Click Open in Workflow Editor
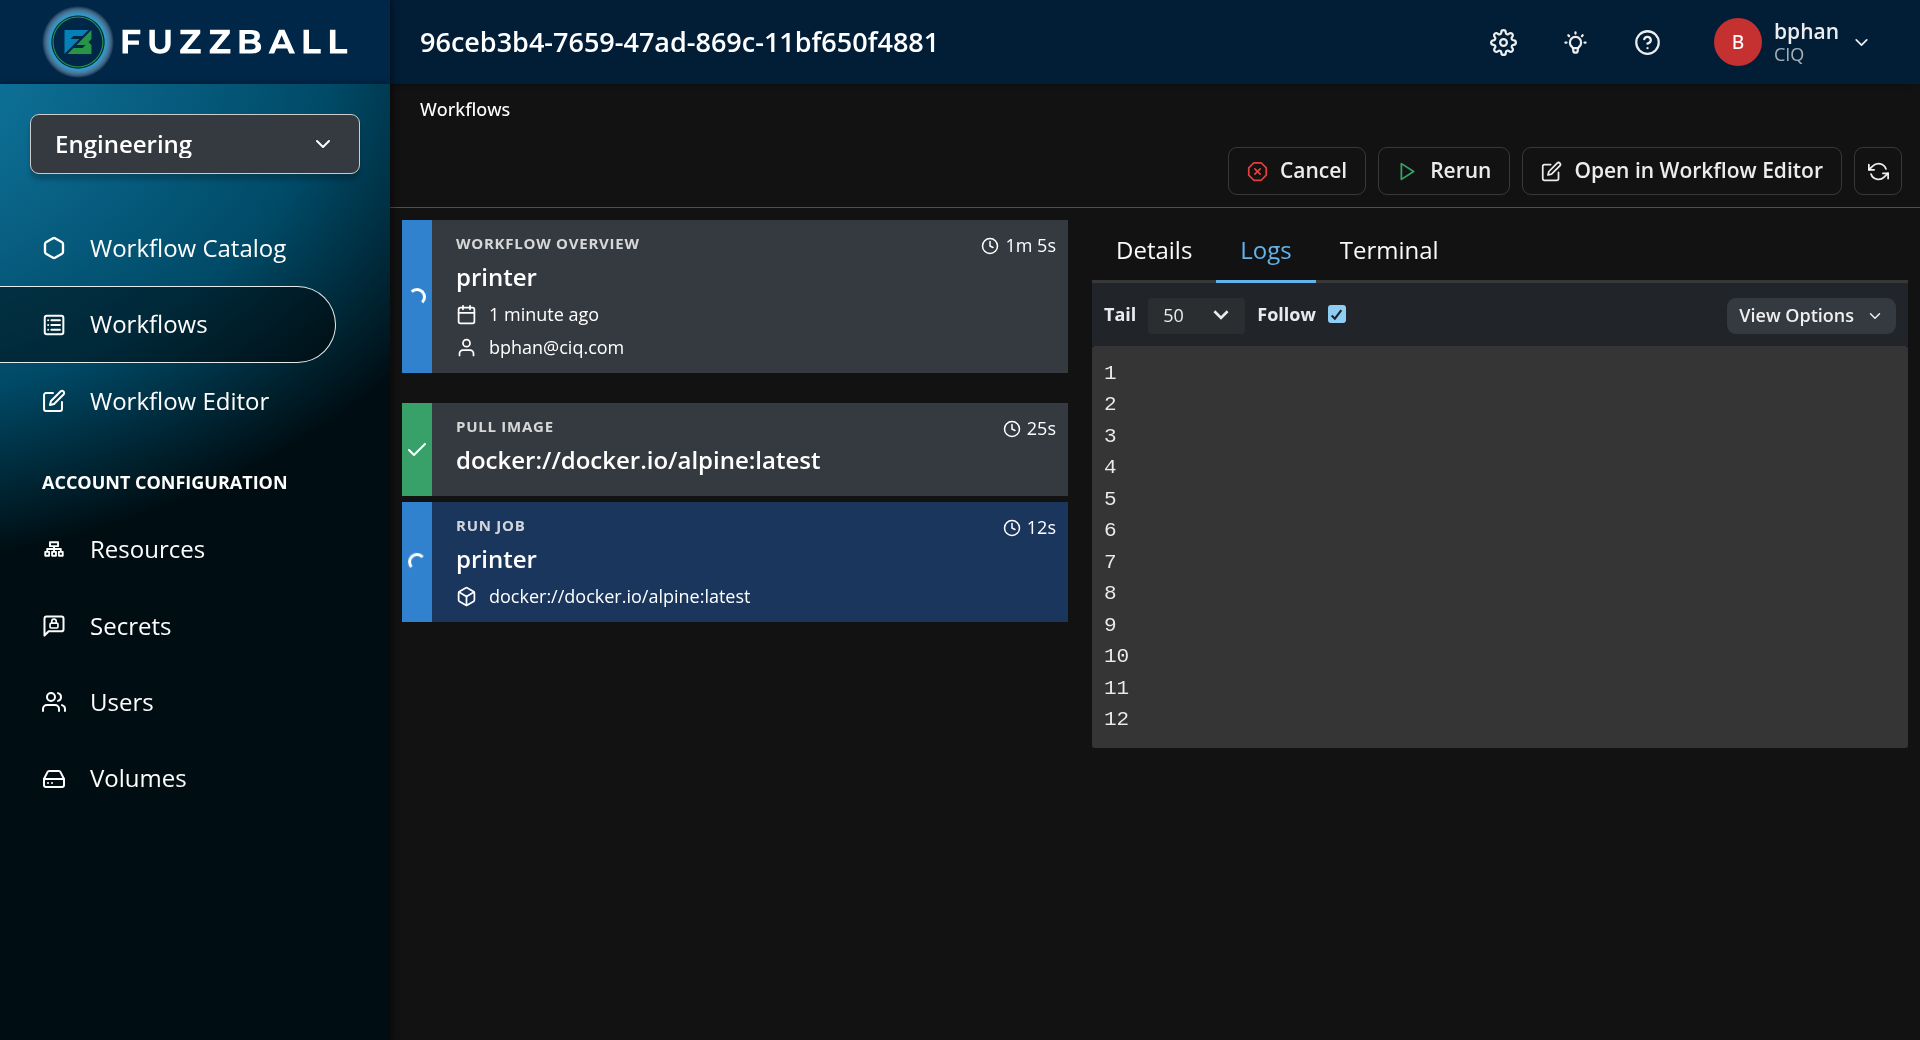Image resolution: width=1920 pixels, height=1040 pixels. click(1681, 170)
